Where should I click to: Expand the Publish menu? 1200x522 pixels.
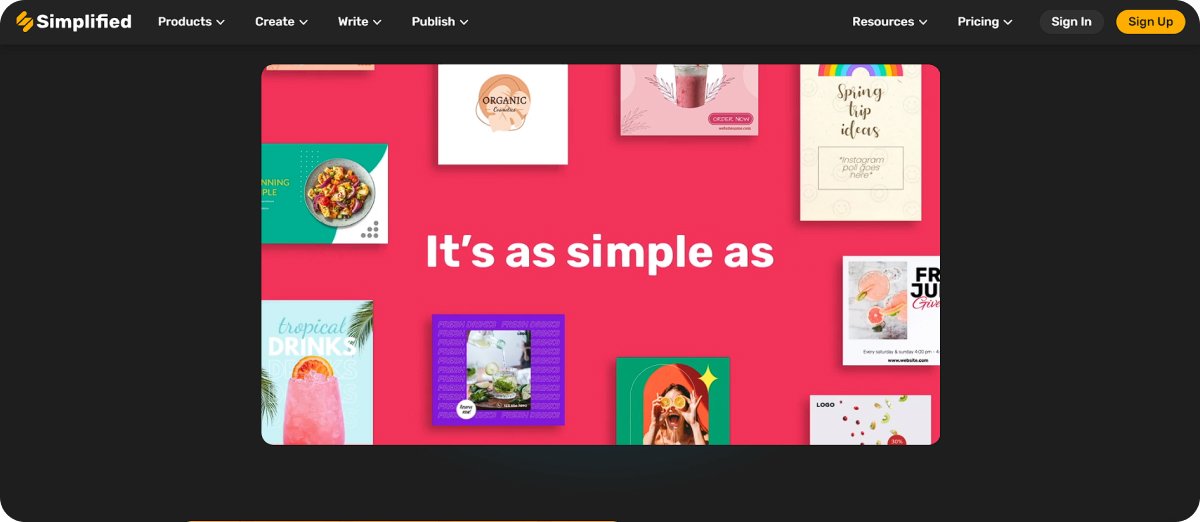point(440,21)
